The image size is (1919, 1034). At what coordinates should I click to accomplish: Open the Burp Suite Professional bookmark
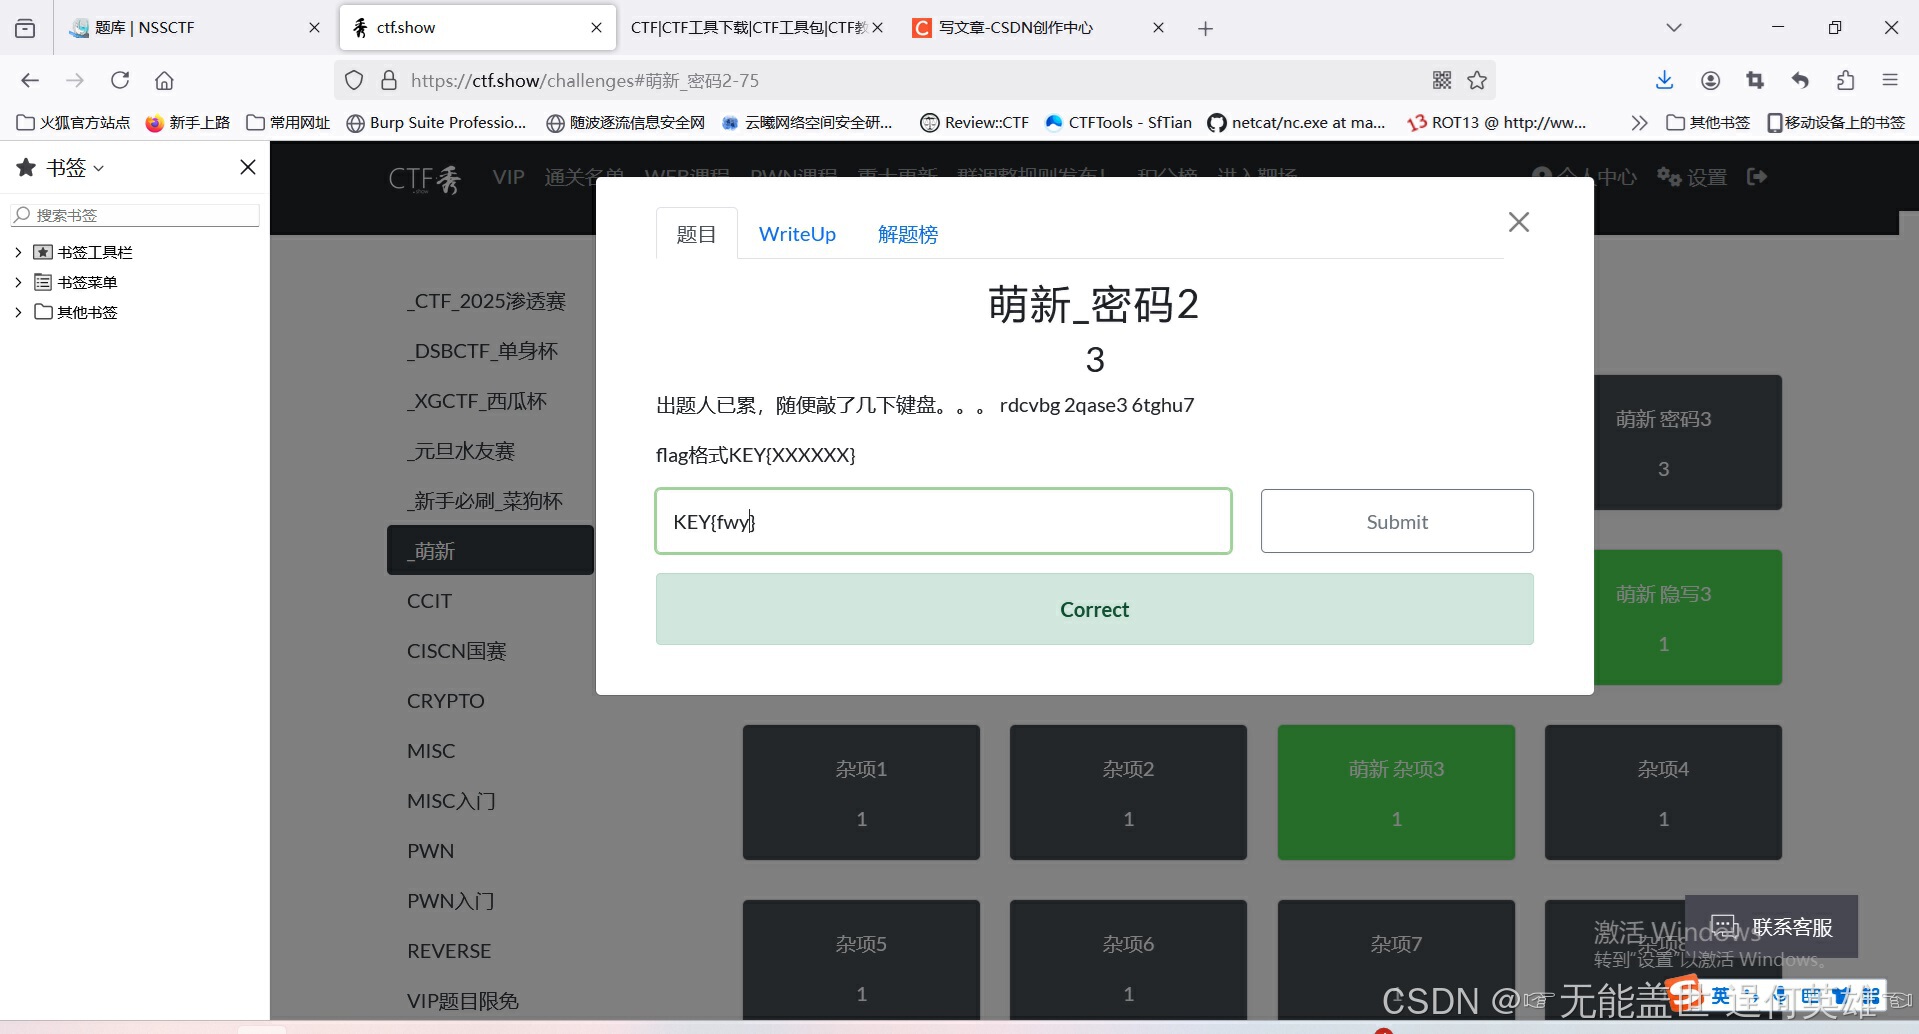tap(436, 122)
